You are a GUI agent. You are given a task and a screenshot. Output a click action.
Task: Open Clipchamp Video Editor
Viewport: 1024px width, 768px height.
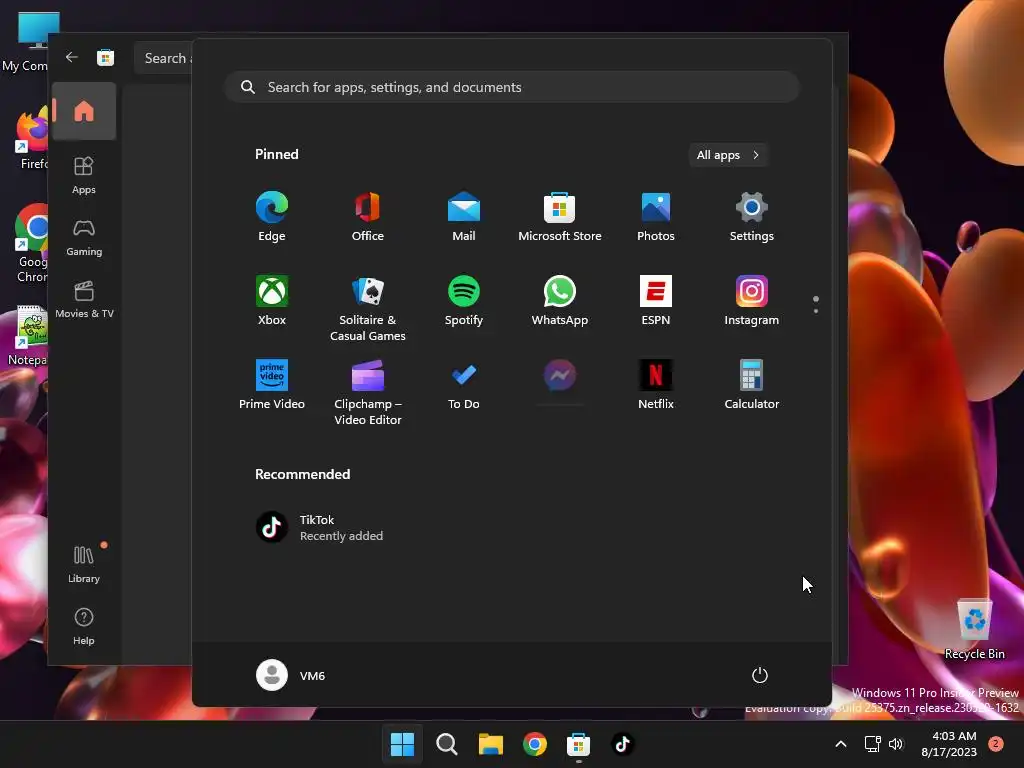pos(368,392)
